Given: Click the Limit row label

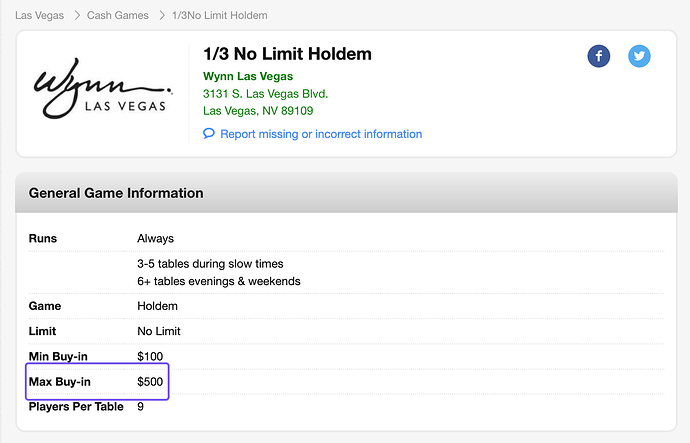Looking at the screenshot, I should click(43, 331).
